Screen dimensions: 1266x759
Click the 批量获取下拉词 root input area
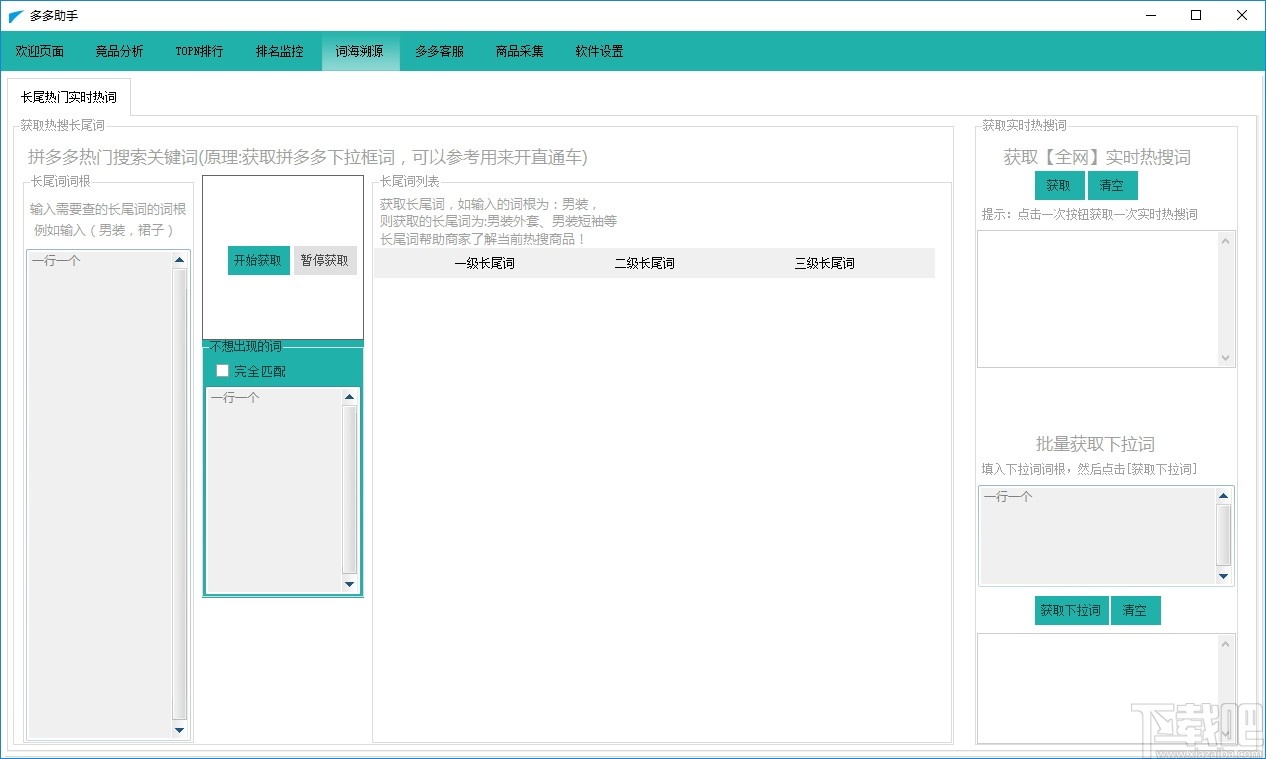point(1098,535)
